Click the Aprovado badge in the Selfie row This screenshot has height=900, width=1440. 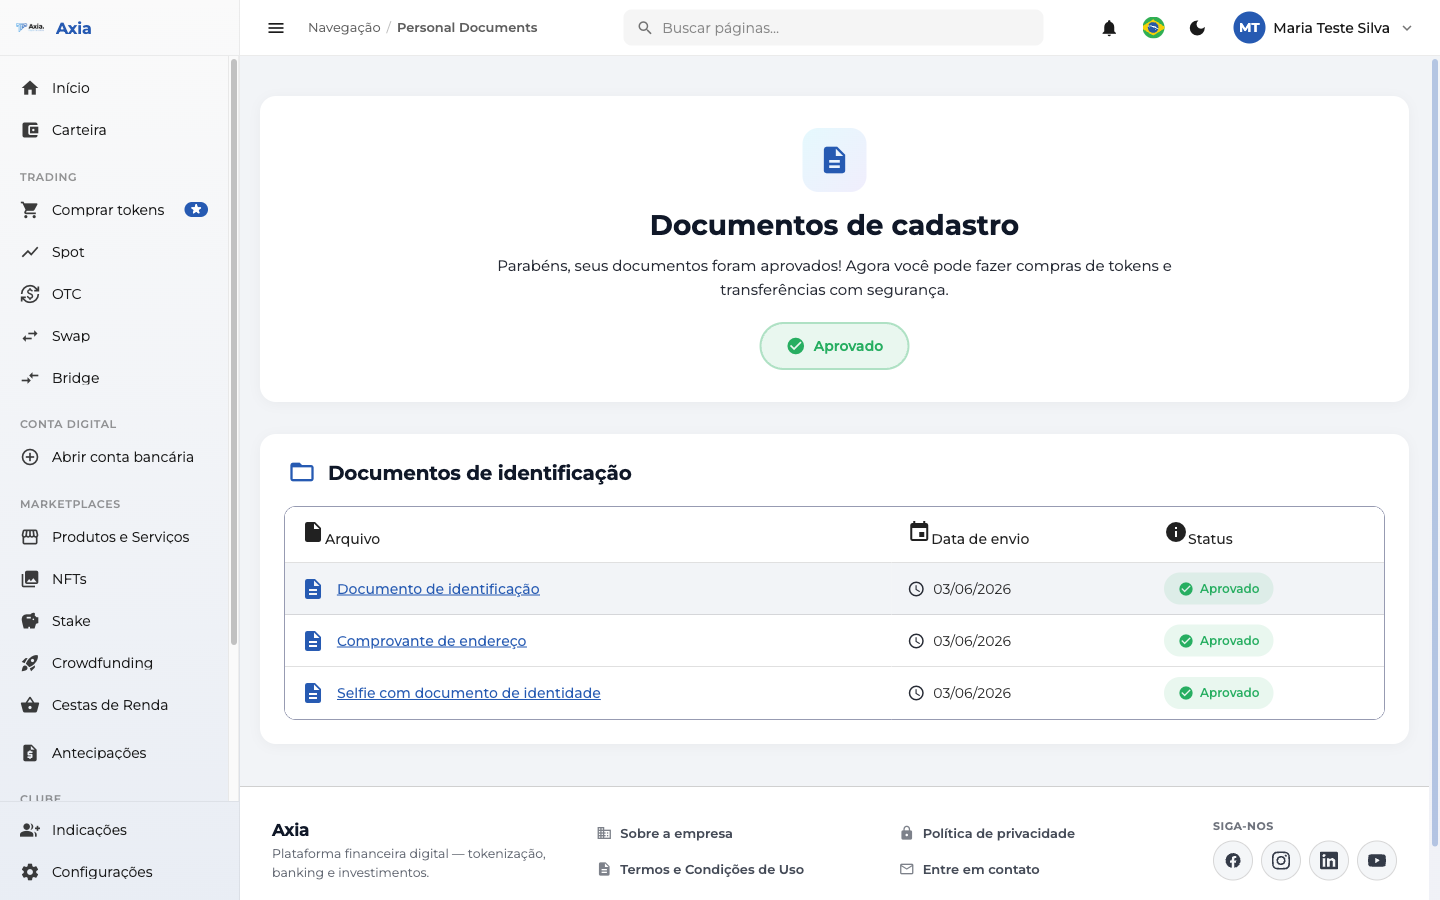(1218, 693)
